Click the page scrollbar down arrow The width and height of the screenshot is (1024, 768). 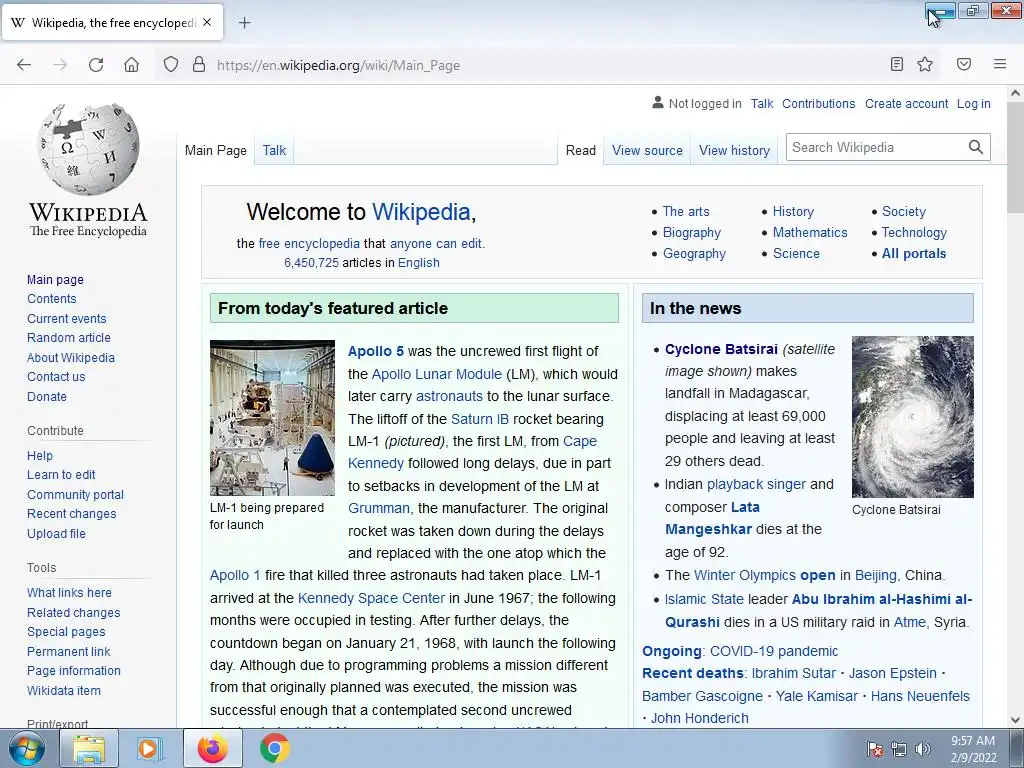[x=1016, y=720]
